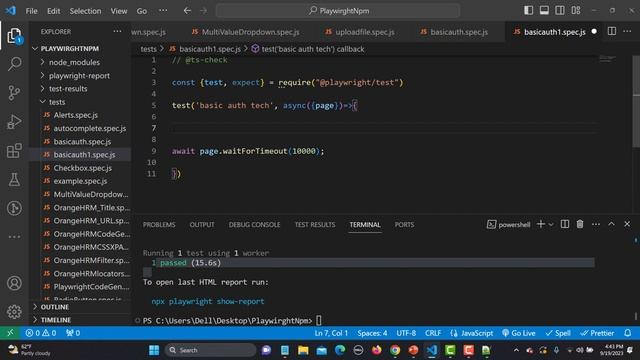The height and width of the screenshot is (360, 640).
Task: Click the editor vertical scrollbar
Action: pos(636,101)
